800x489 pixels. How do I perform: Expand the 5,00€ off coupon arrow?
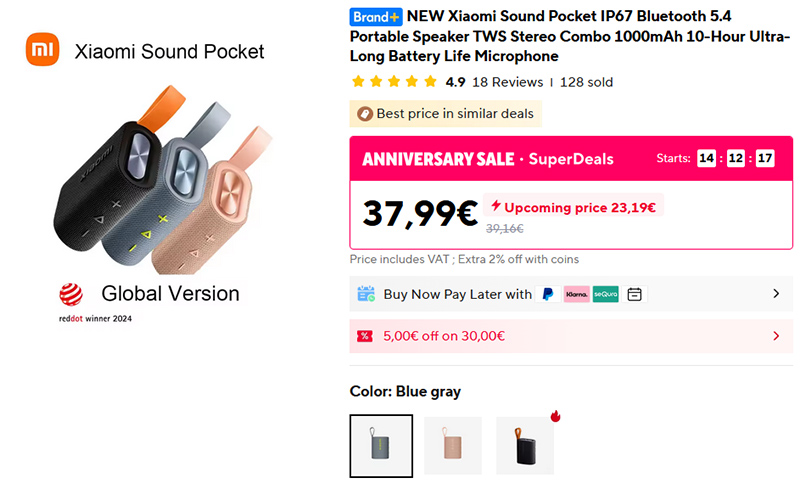776,336
